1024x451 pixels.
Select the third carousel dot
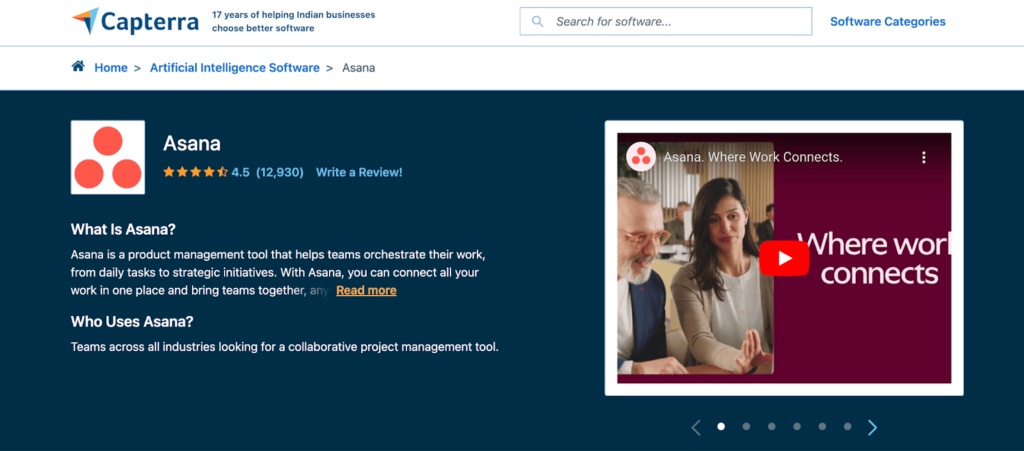pyautogui.click(x=771, y=426)
